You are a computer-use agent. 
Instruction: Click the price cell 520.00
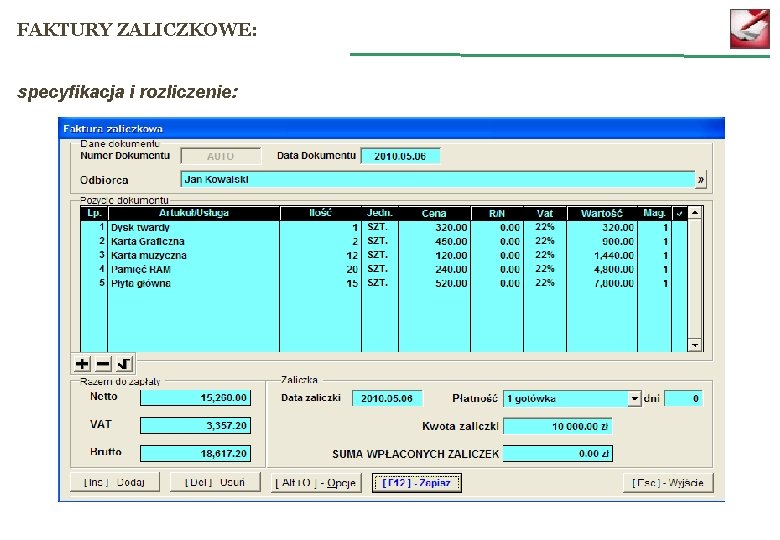(434, 283)
